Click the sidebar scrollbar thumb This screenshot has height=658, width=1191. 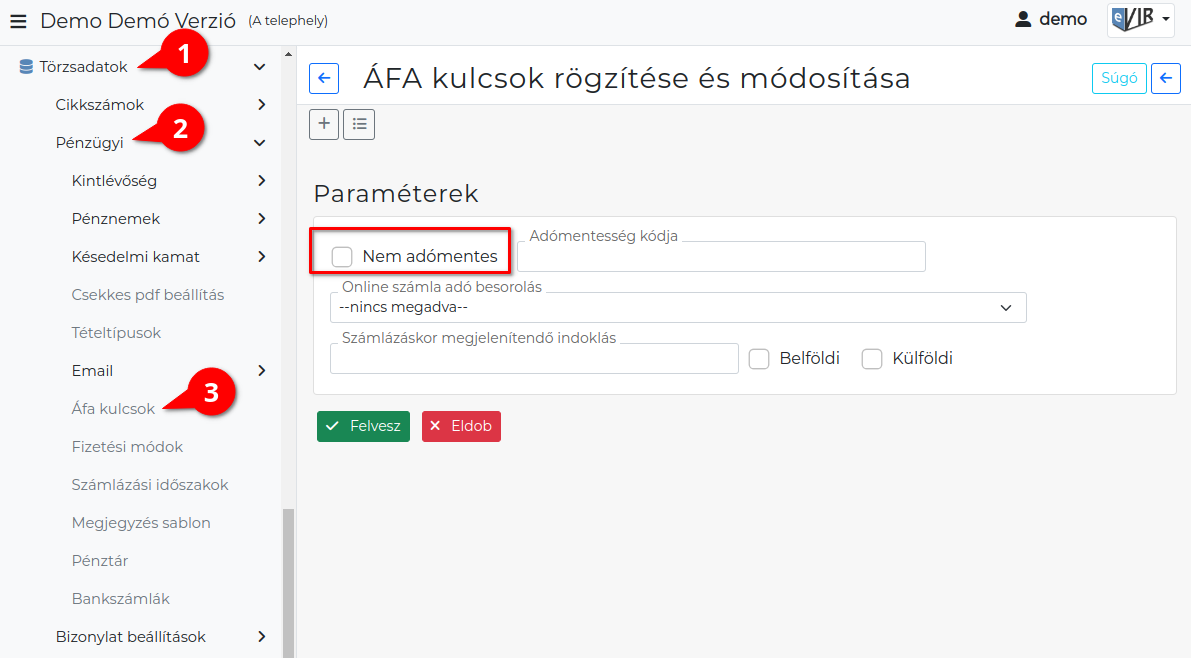tap(288, 583)
